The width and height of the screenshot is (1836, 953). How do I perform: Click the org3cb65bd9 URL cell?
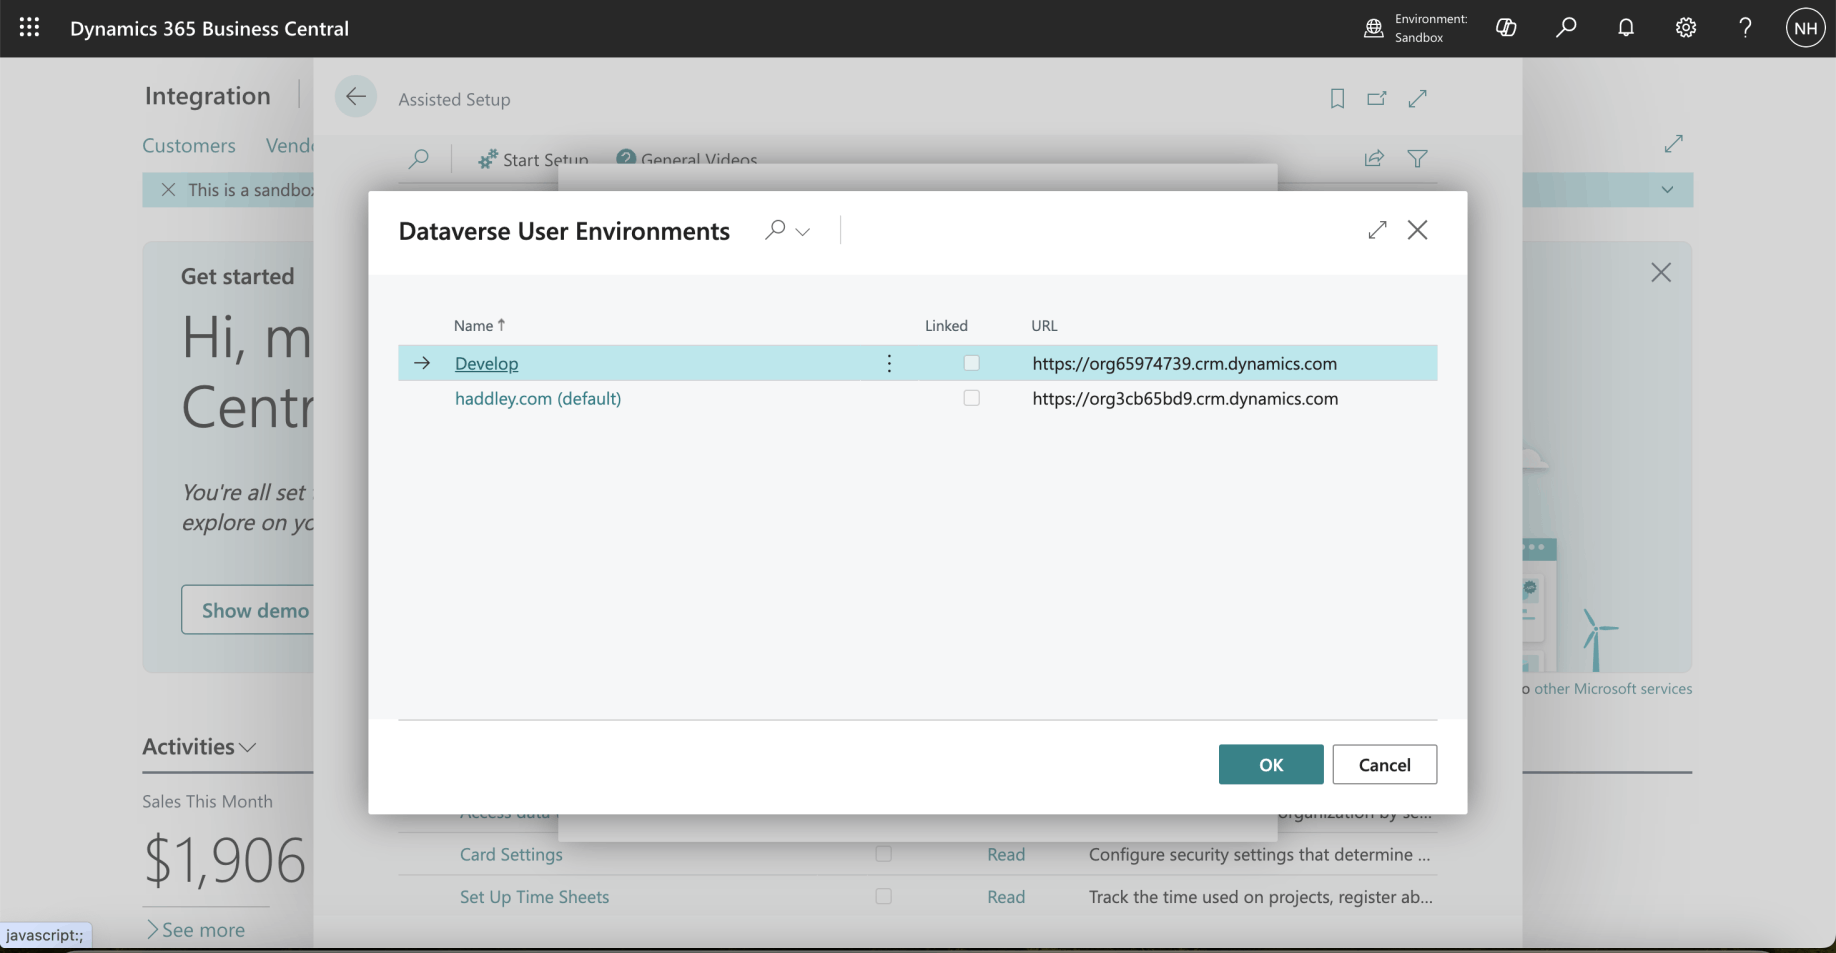[x=1185, y=398]
